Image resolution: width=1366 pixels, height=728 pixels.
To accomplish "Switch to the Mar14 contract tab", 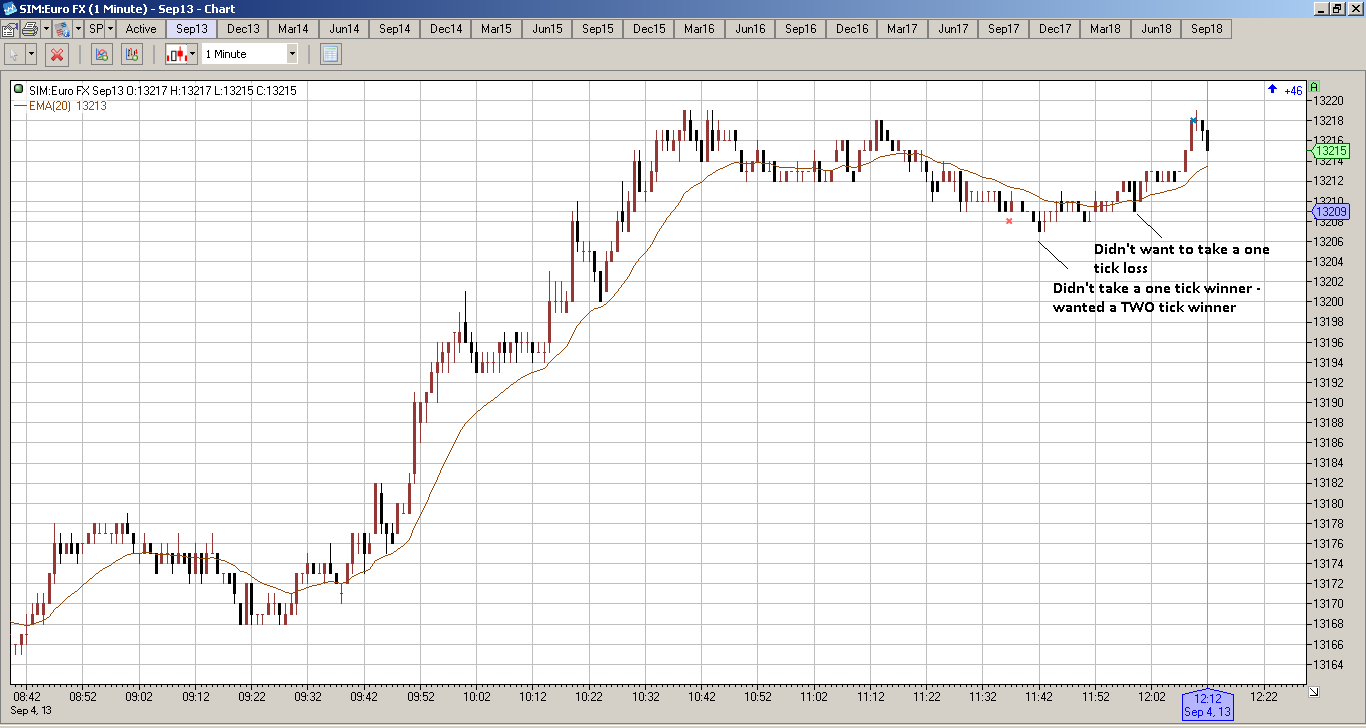I will click(293, 29).
